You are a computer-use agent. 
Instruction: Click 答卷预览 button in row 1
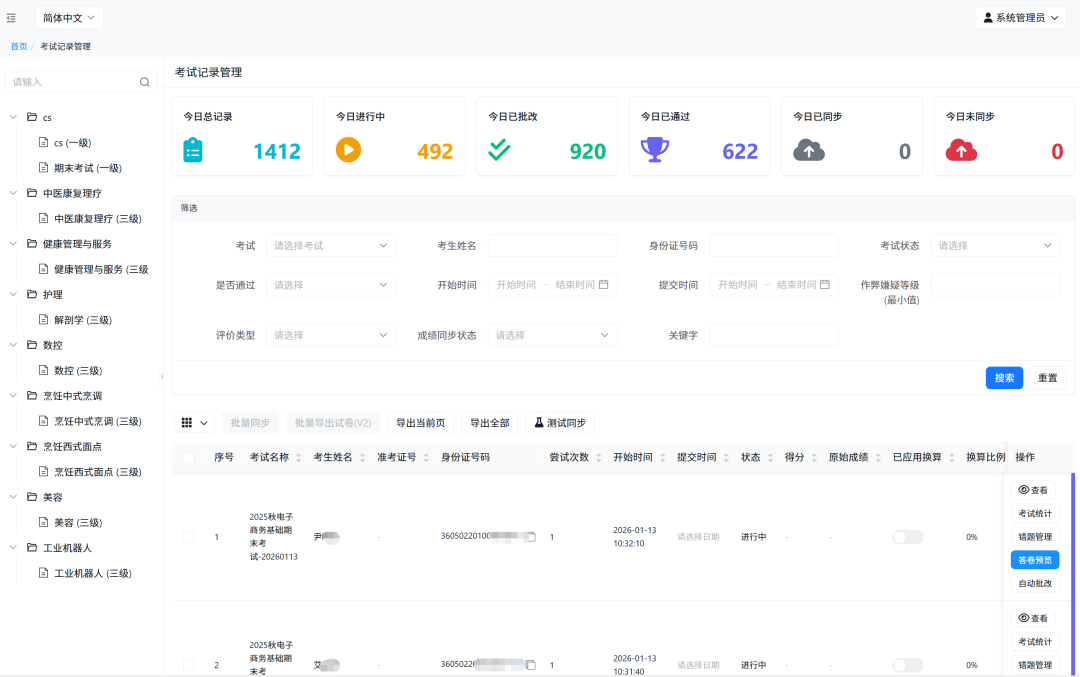(1035, 560)
